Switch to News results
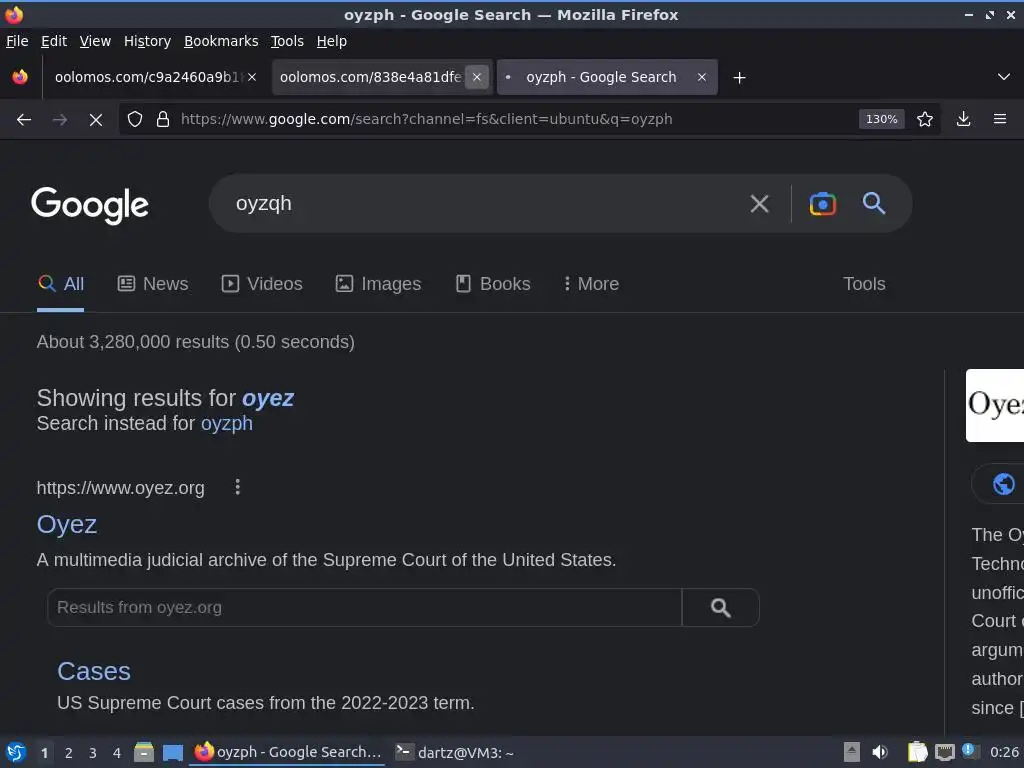Screen dimensions: 1024x768 153,284
